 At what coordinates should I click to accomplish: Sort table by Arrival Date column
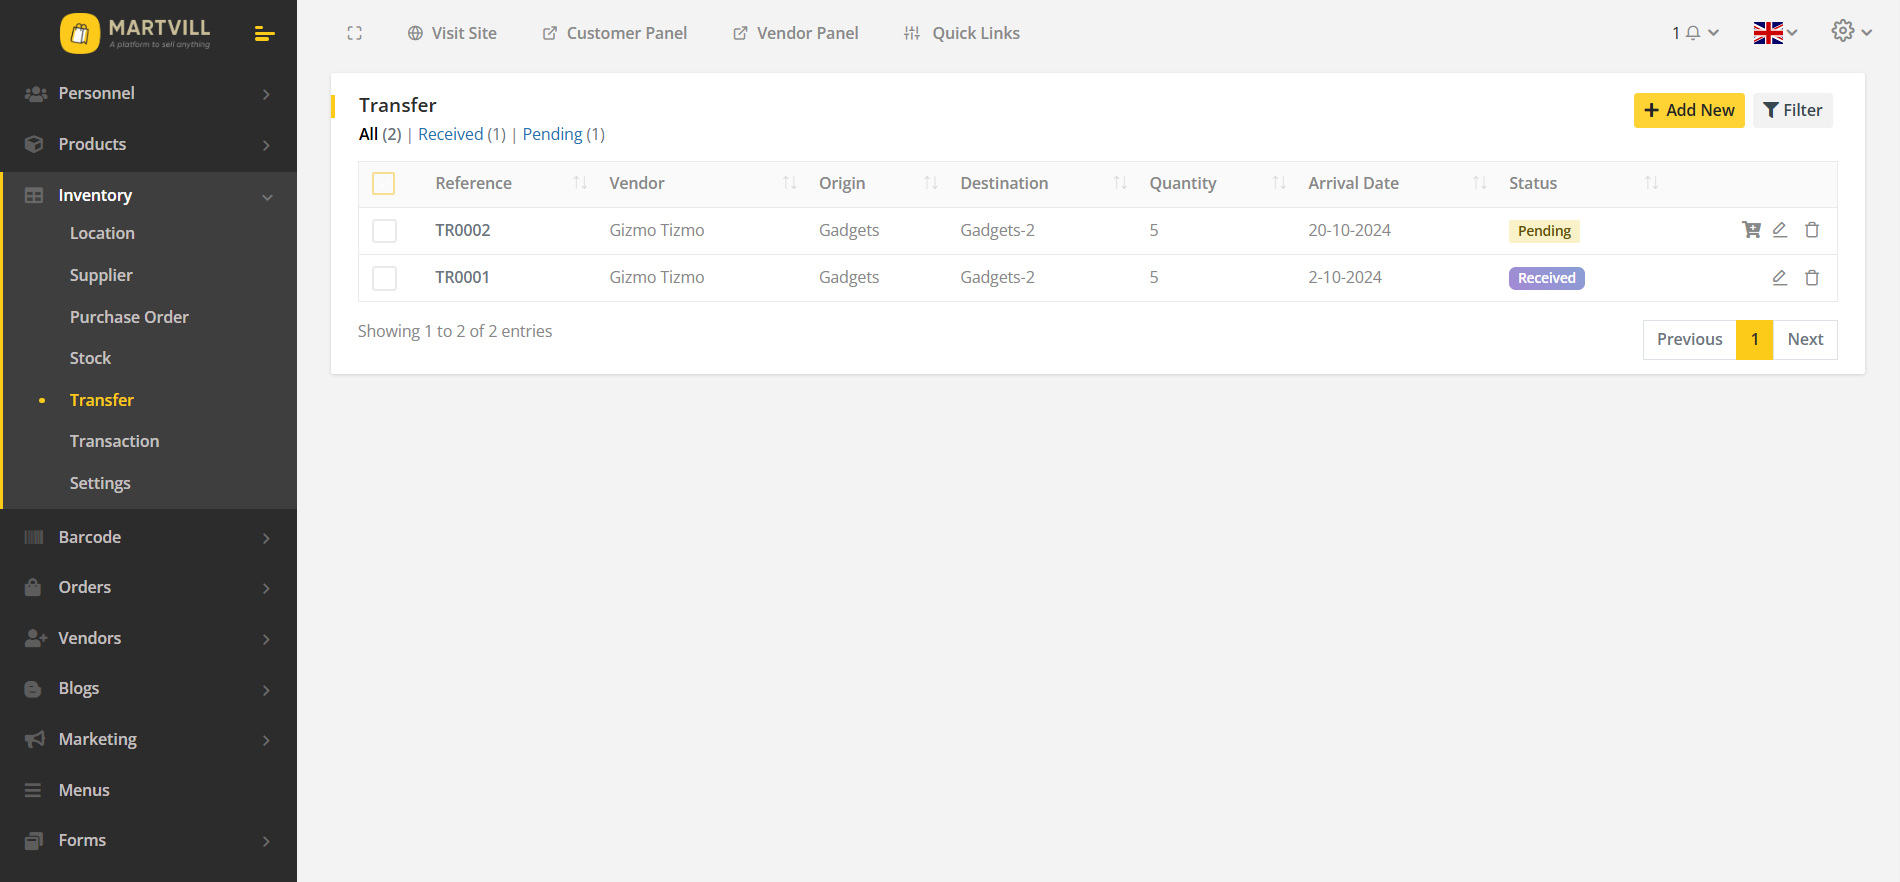[x=1353, y=183]
